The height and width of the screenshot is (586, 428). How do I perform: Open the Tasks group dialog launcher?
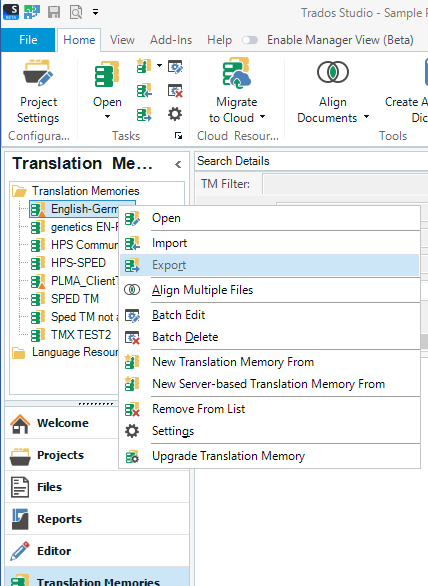(x=179, y=136)
